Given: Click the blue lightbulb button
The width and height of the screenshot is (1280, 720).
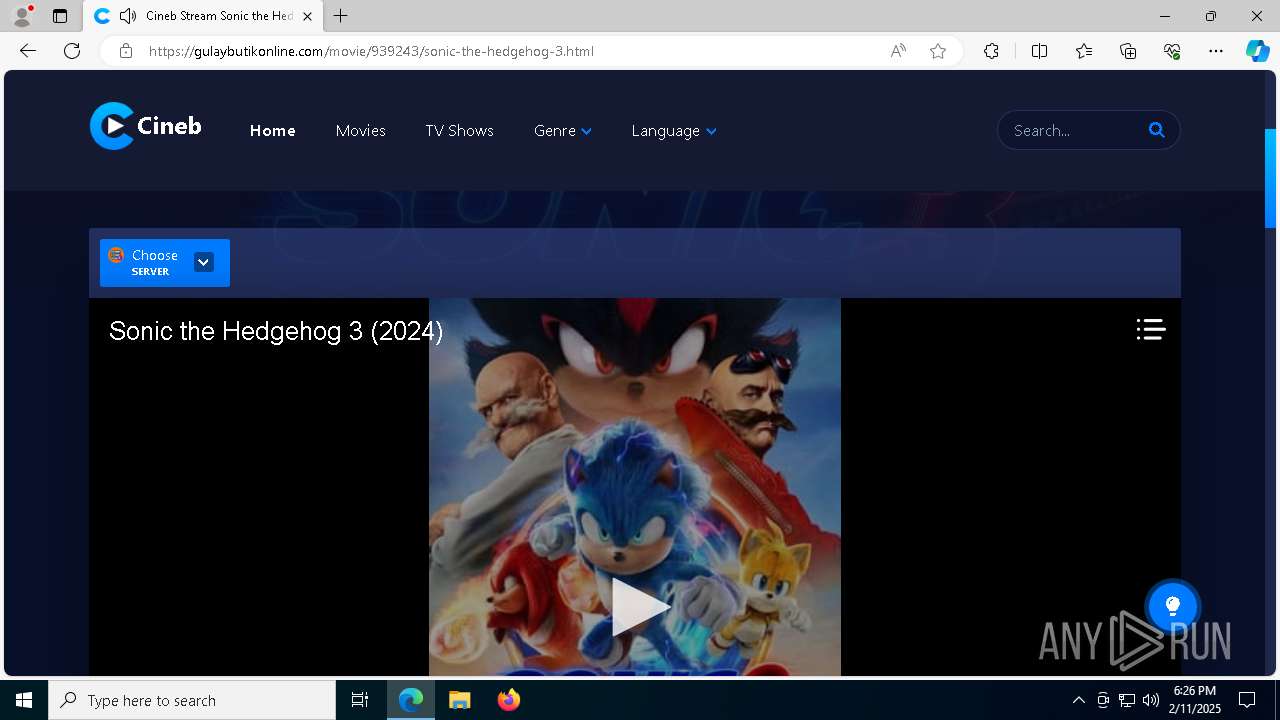Looking at the screenshot, I should point(1173,606).
